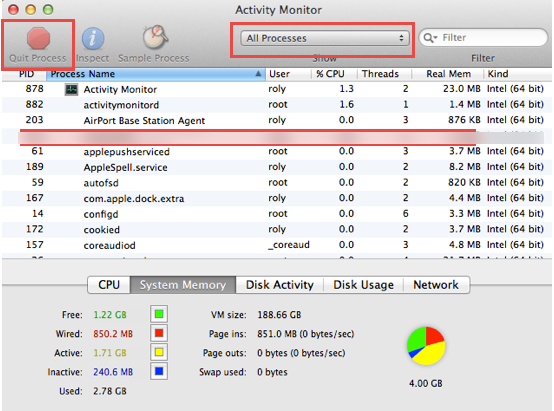Click the 188.66 GB VM size value
Screen dimensions: 554x411
click(279, 315)
